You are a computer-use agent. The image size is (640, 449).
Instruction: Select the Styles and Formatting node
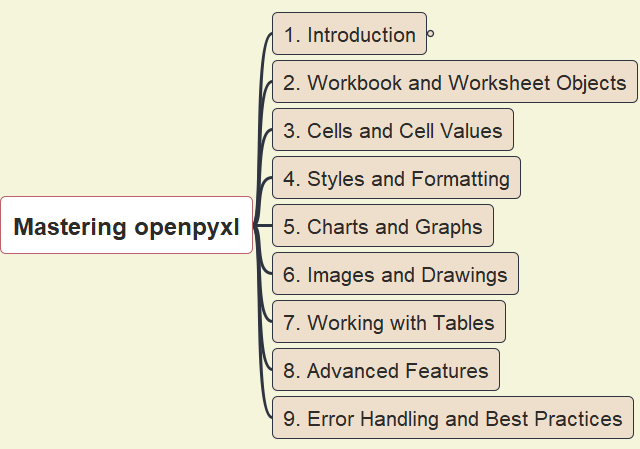click(x=396, y=178)
